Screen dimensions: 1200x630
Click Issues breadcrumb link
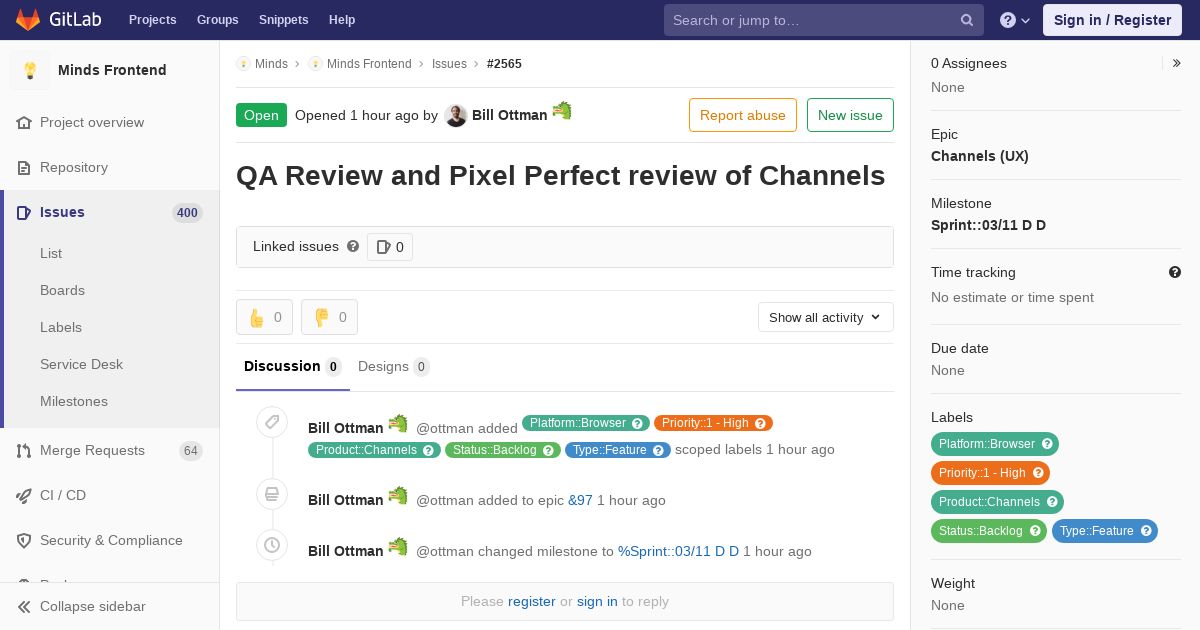pyautogui.click(x=449, y=63)
